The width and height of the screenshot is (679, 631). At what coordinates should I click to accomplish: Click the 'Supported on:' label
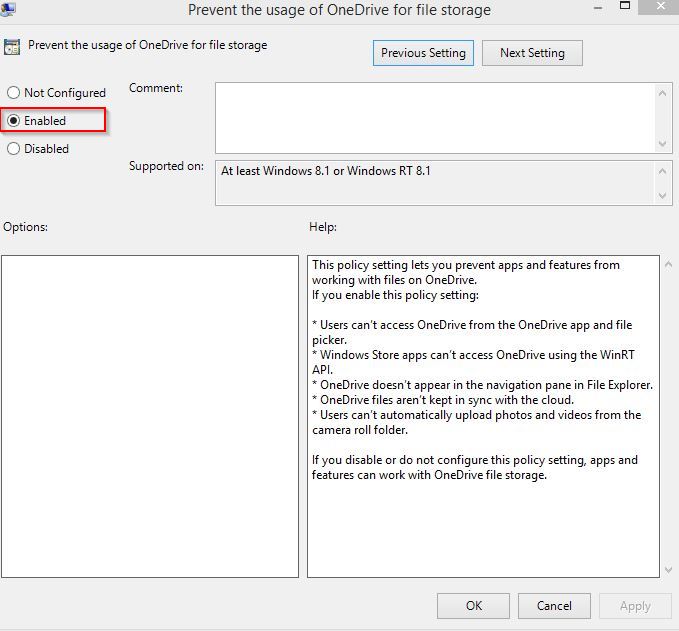click(166, 166)
